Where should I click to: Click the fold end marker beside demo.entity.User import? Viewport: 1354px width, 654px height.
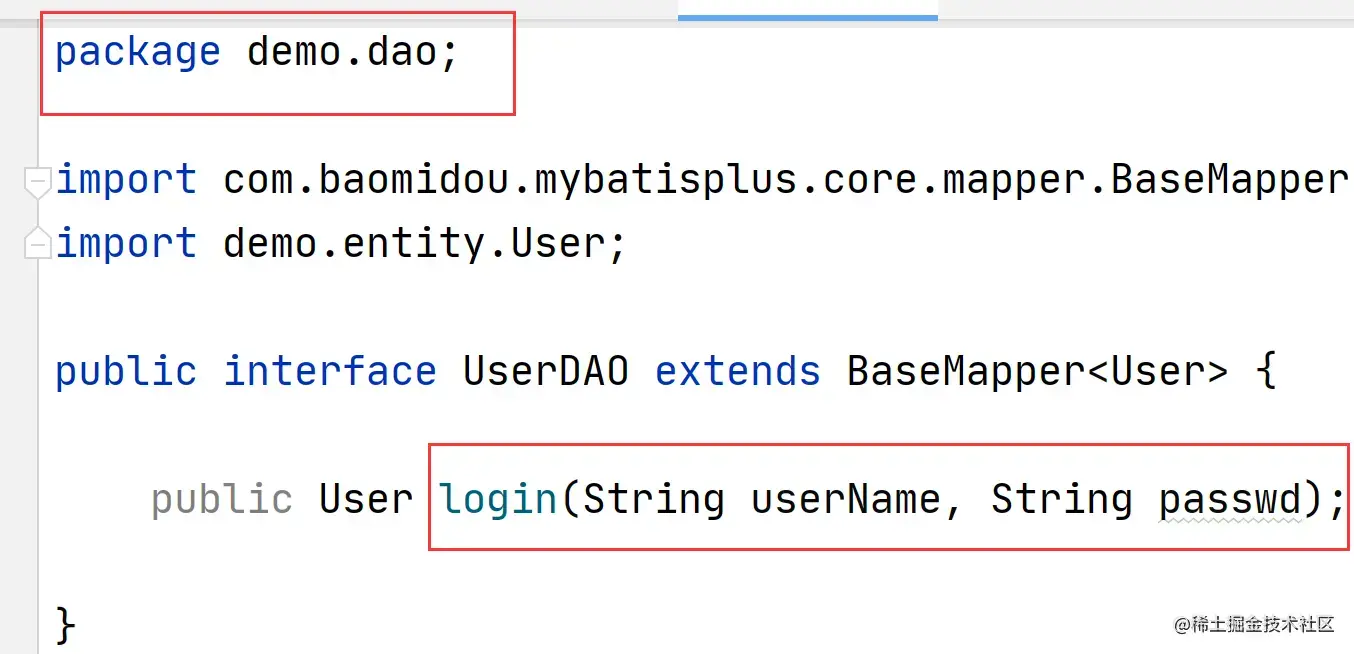(x=38, y=243)
